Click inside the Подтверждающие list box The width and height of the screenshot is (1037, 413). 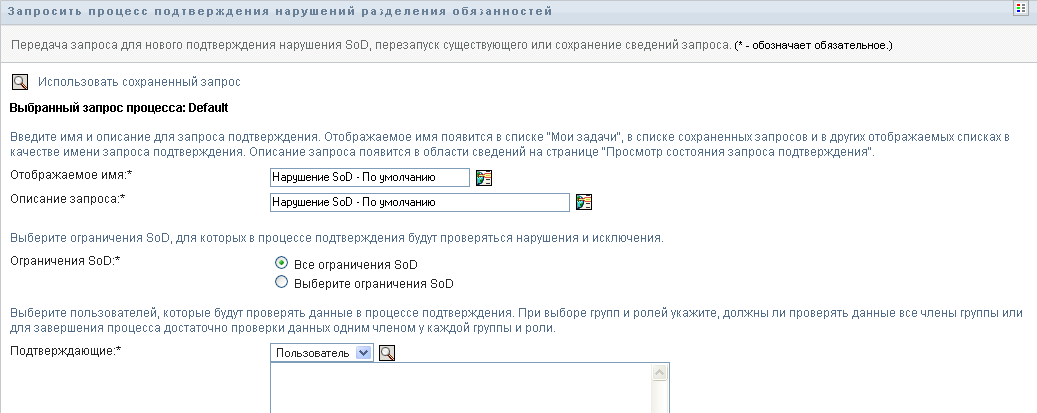[x=461, y=388]
